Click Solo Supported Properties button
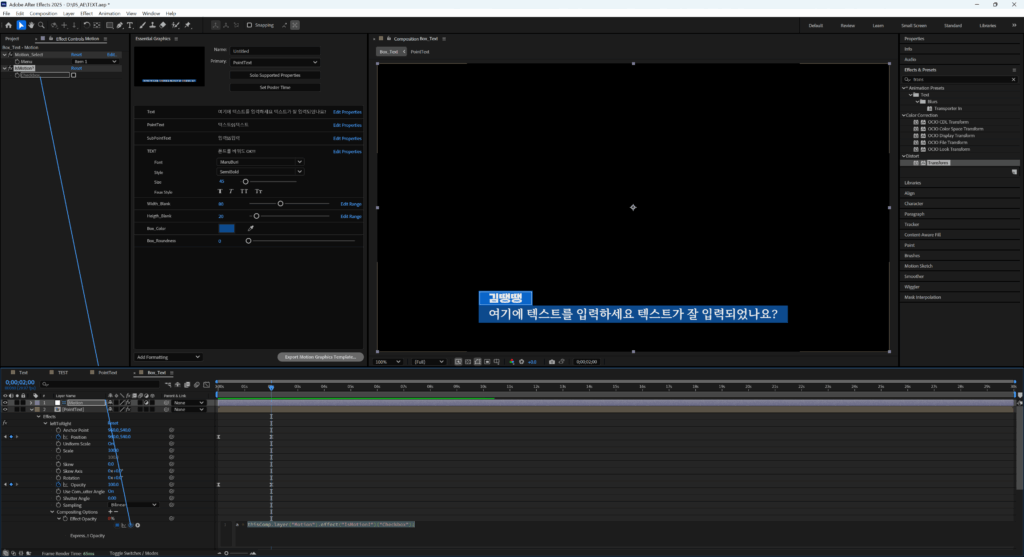The image size is (1024, 557). (x=275, y=75)
